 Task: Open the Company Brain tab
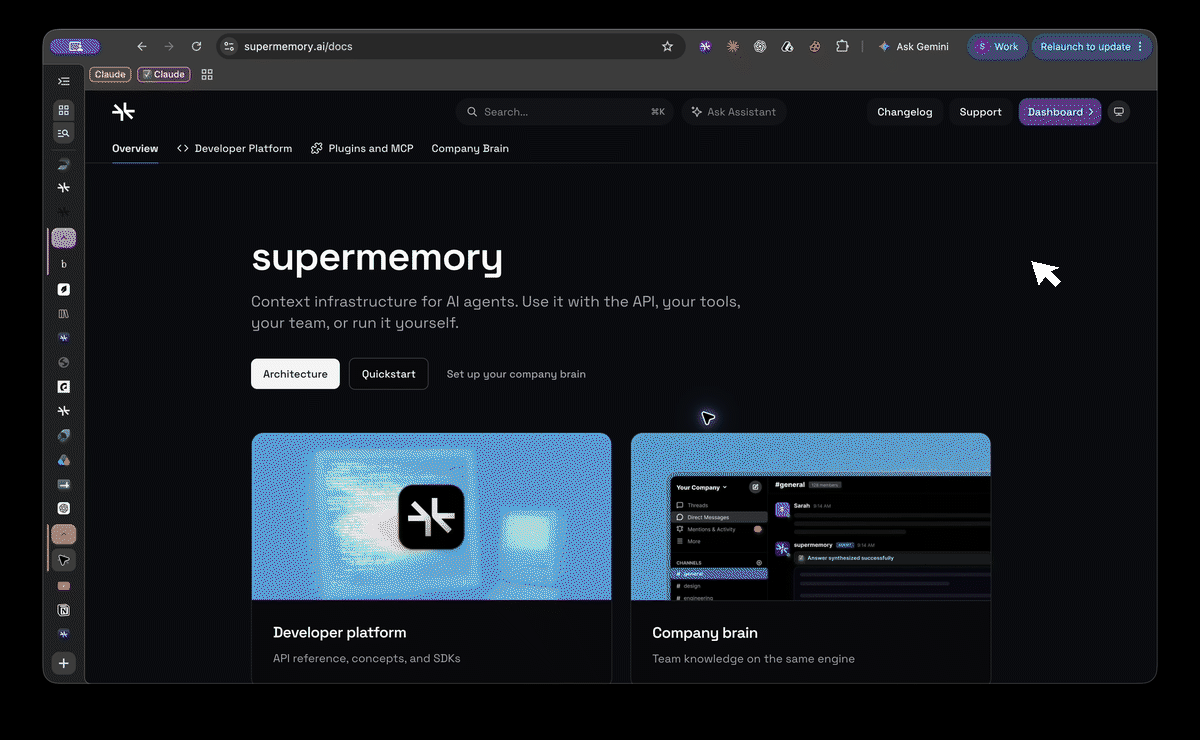click(470, 148)
